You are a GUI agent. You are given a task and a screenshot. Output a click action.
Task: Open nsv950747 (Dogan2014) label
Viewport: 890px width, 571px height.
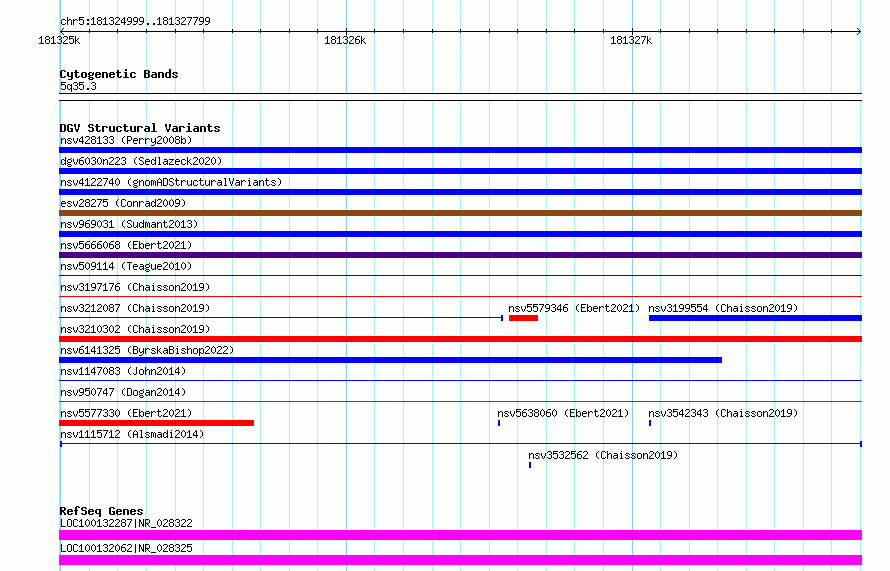click(x=123, y=392)
